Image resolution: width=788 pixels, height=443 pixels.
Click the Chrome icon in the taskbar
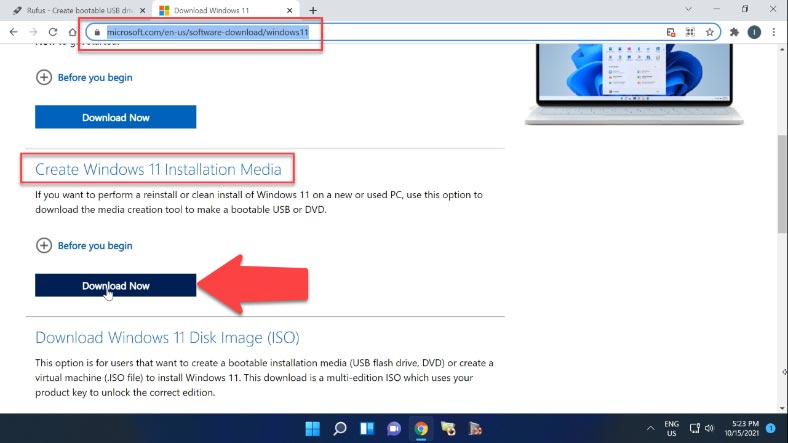coord(421,429)
